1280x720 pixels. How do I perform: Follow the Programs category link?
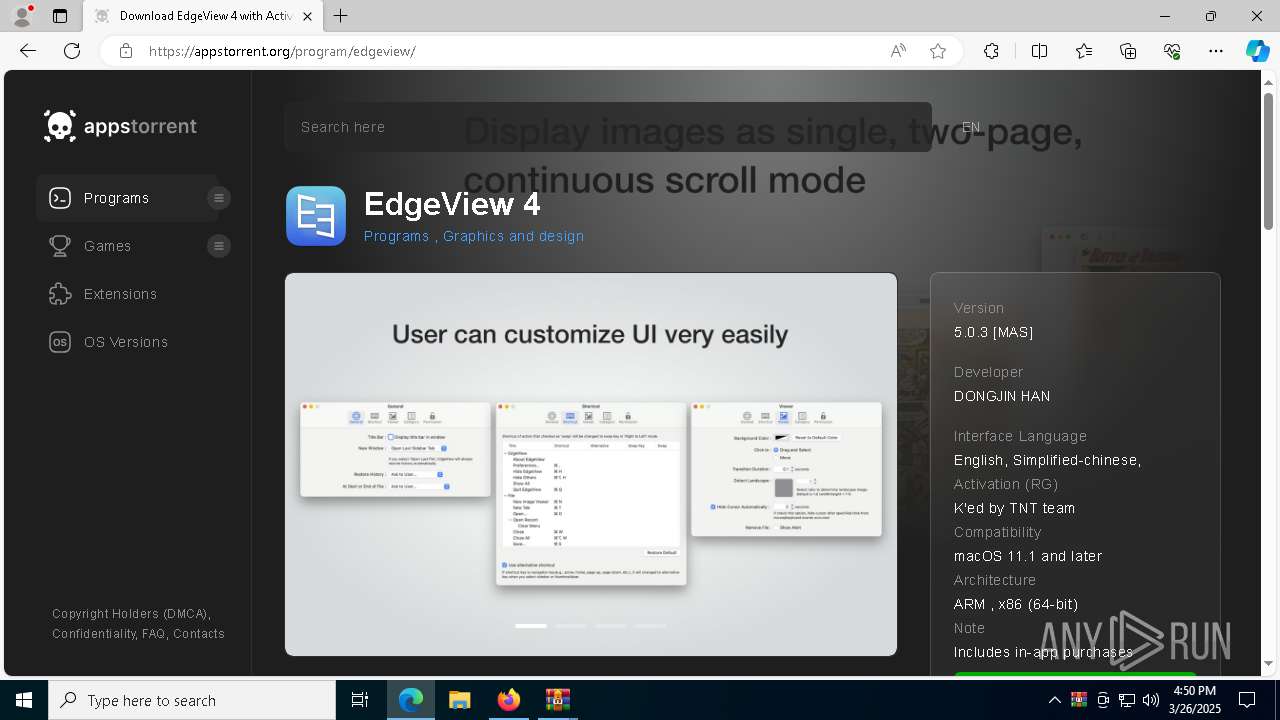396,236
